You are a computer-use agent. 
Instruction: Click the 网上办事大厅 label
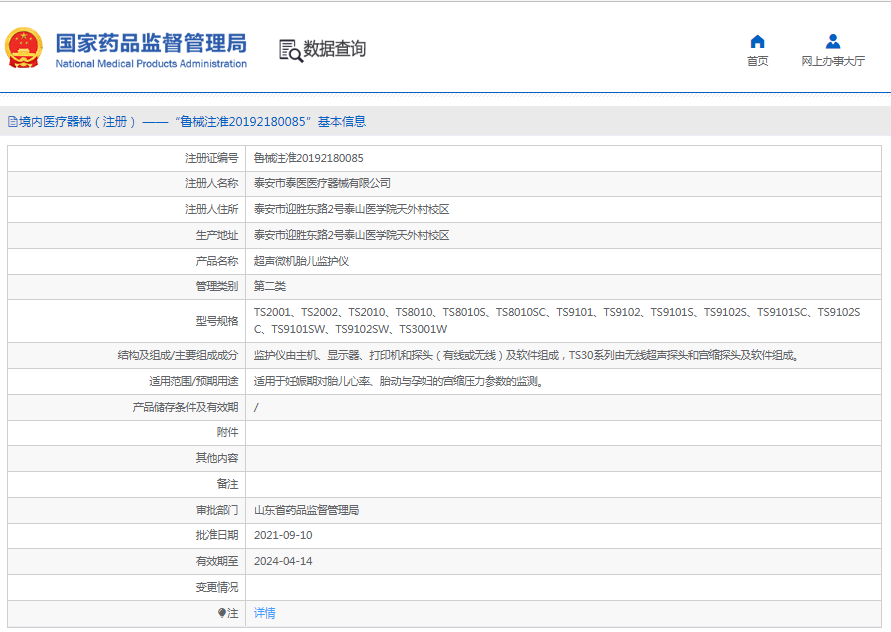pyautogui.click(x=833, y=61)
